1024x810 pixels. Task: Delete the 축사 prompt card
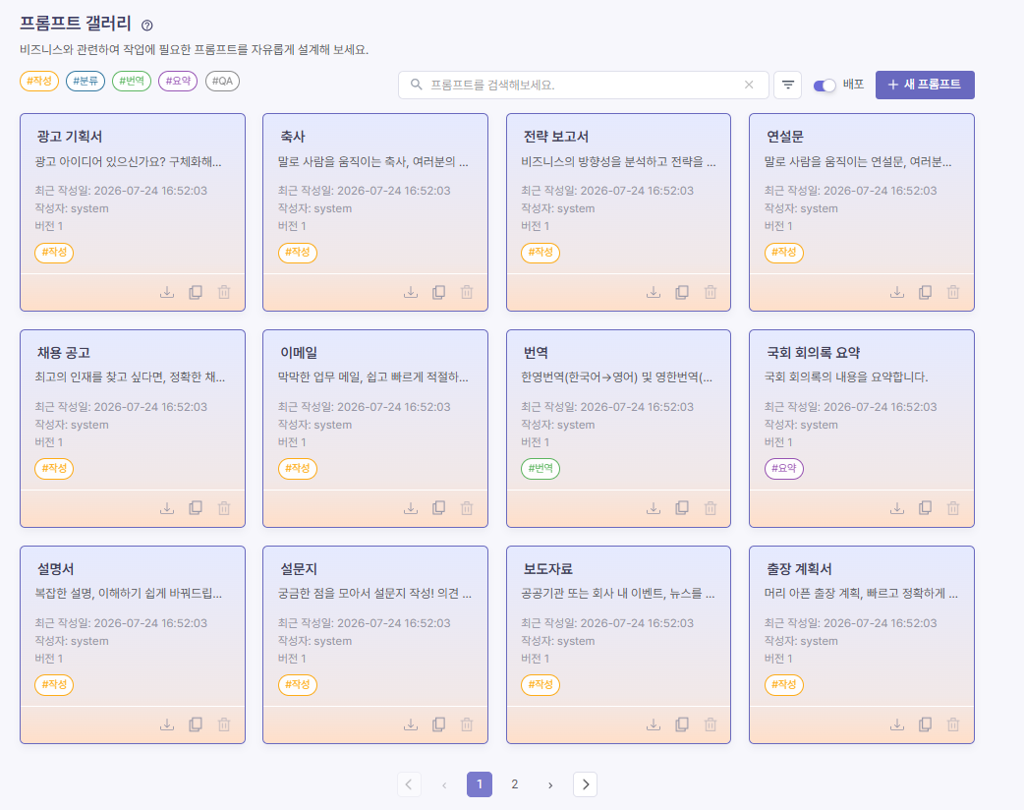click(467, 292)
